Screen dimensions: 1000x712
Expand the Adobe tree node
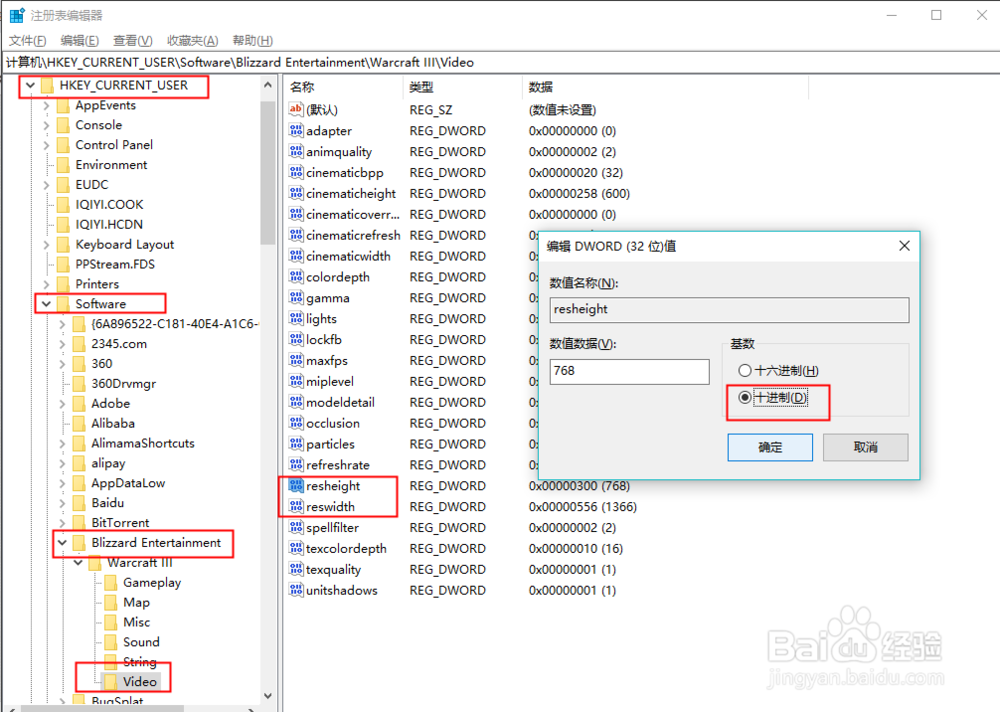click(62, 403)
